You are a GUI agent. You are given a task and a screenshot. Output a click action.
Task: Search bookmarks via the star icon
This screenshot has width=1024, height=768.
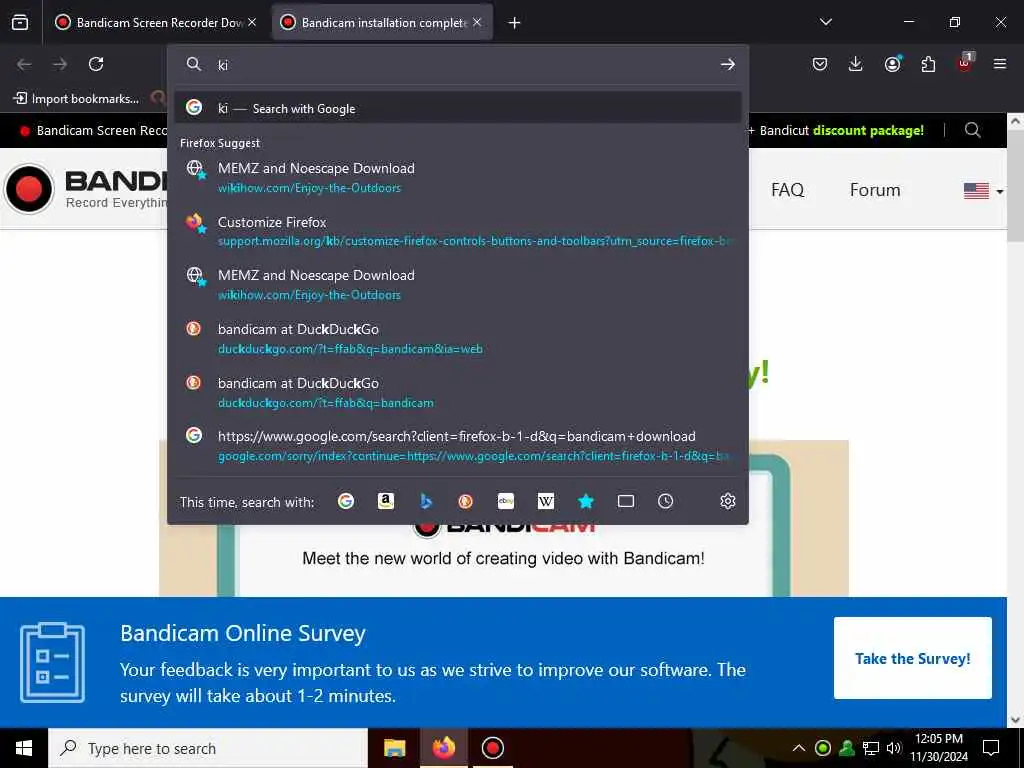[586, 501]
